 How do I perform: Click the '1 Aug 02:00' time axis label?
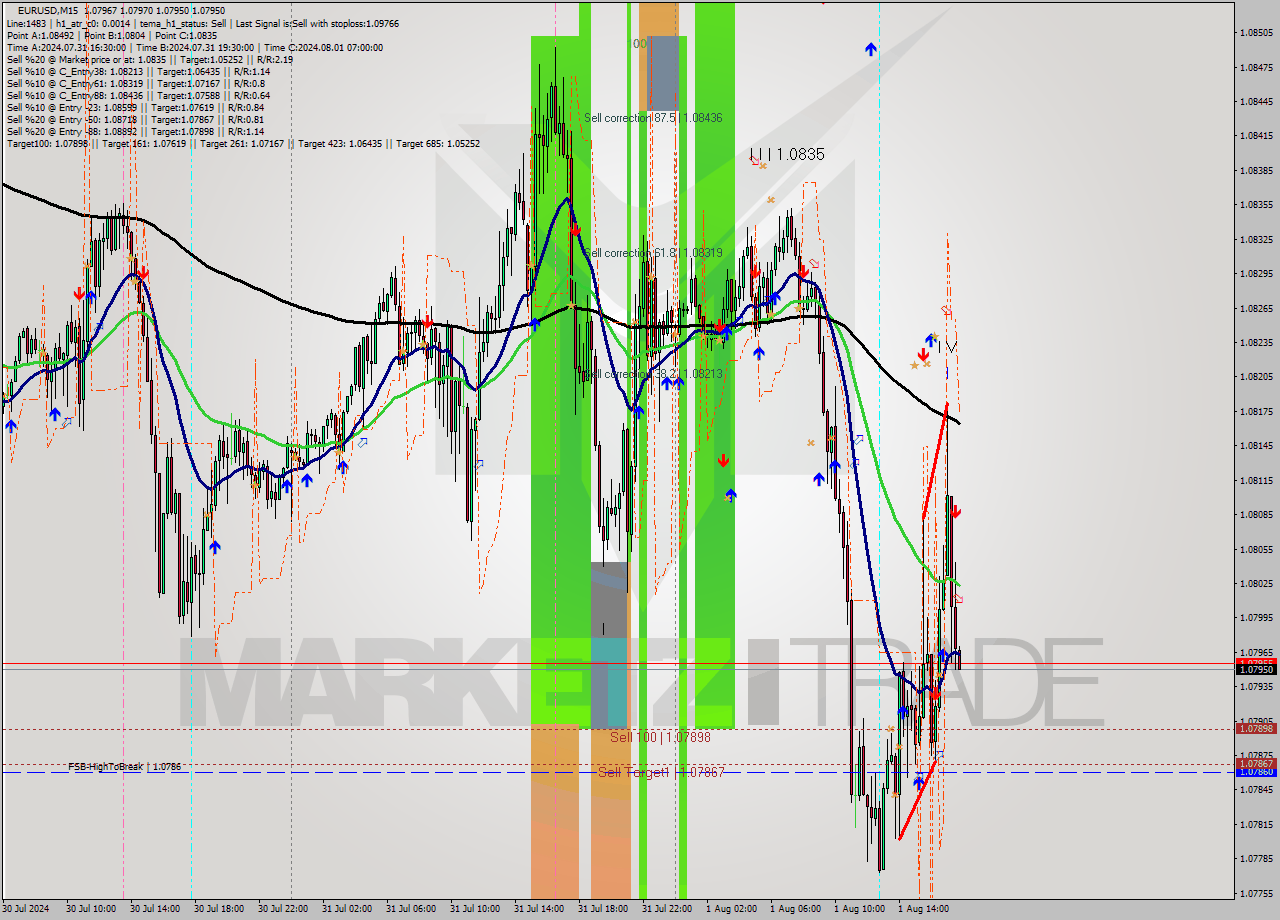732,909
